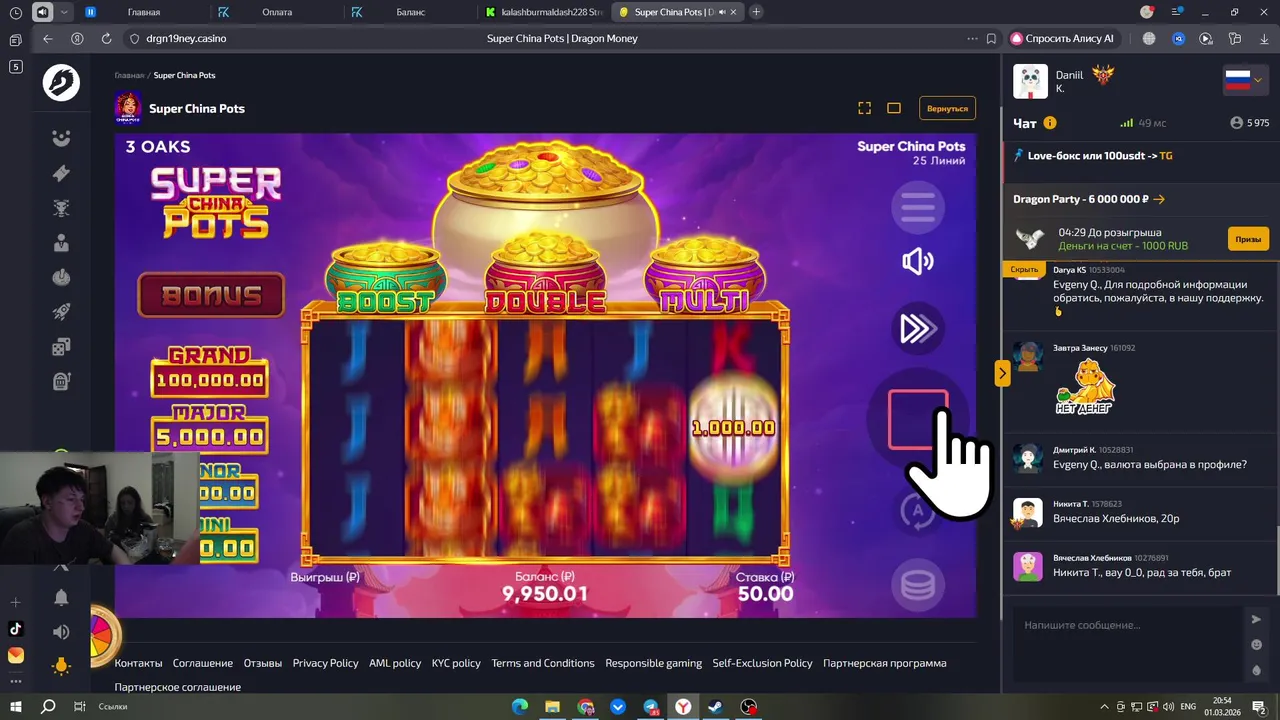Enable turbo fast-forward spin mode
This screenshot has height=720, width=1280.
917,328
